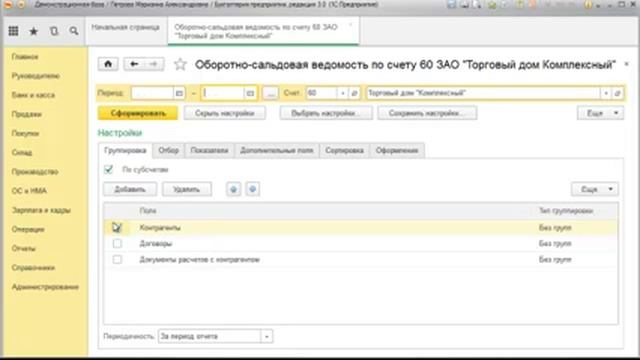This screenshot has height=360, width=640.
Task: Open Руководителю section in sidebar
Action: click(36, 76)
